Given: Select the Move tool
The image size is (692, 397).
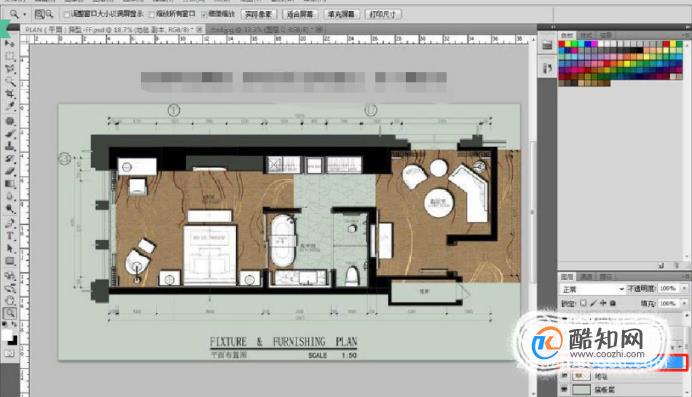Looking at the screenshot, I should (9, 44).
